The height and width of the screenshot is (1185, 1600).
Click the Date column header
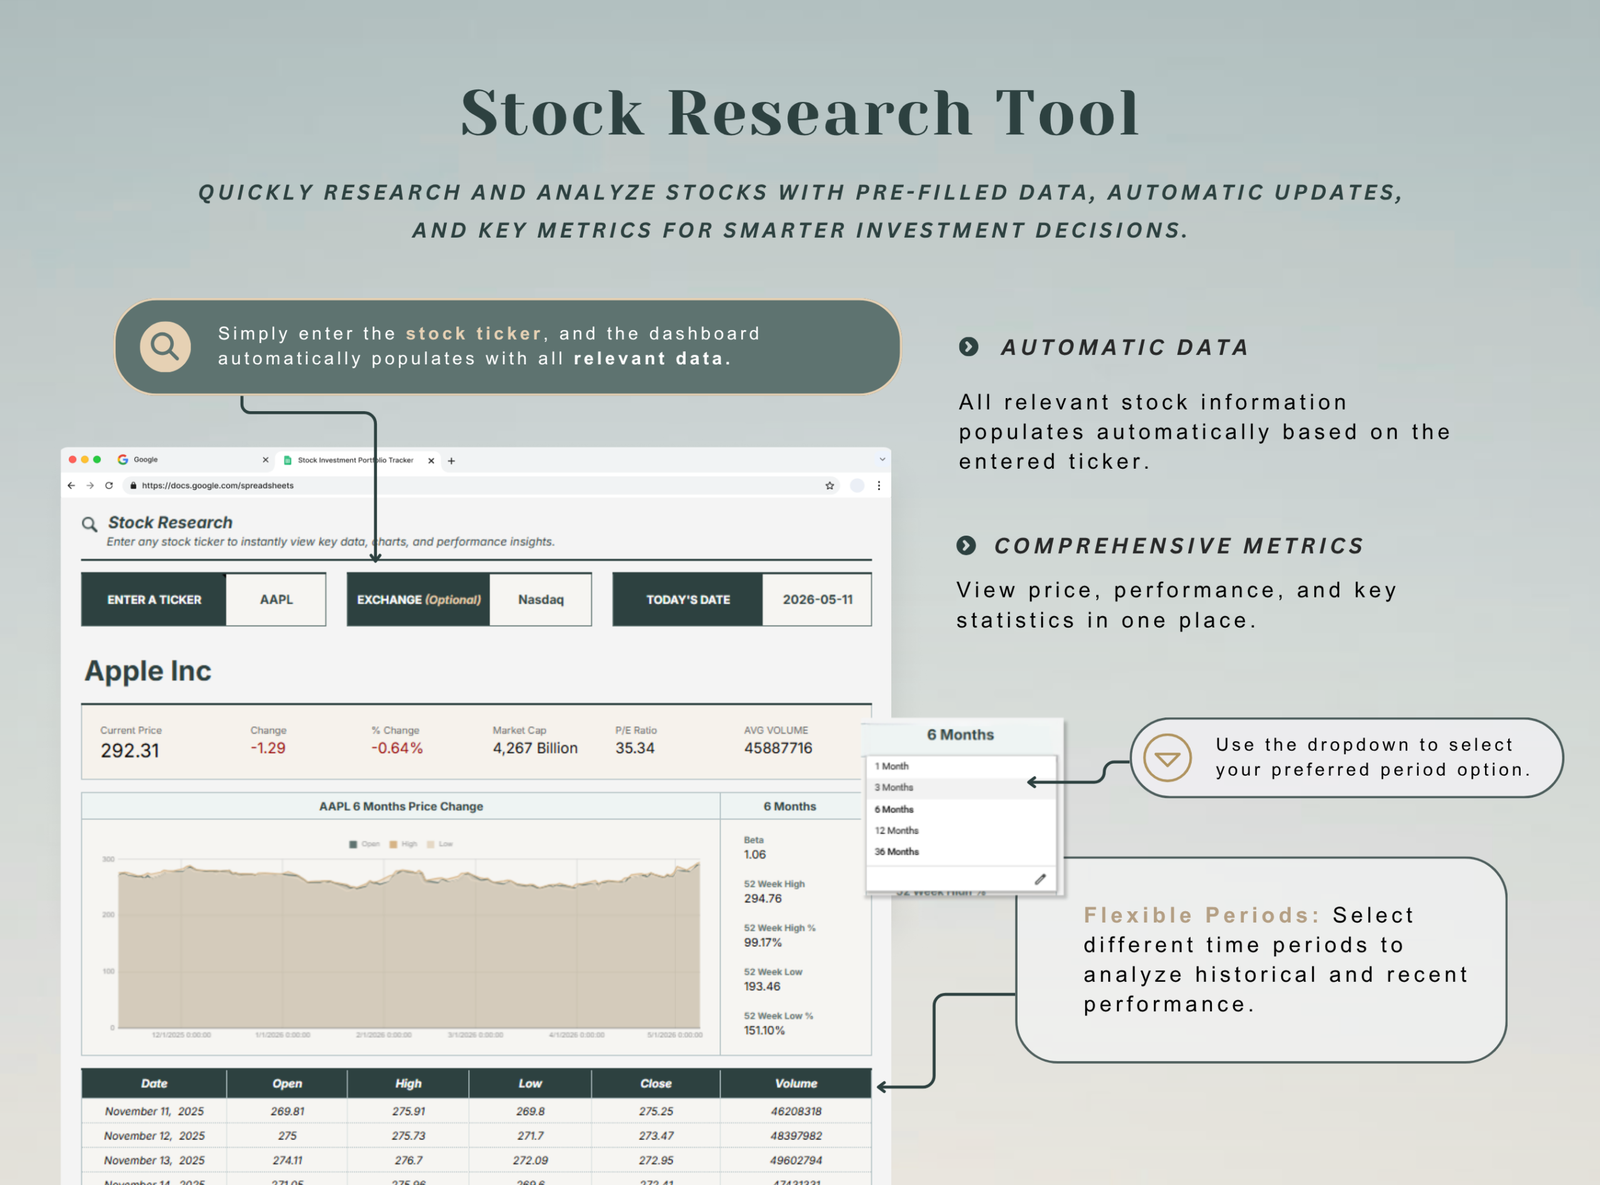pos(154,1084)
